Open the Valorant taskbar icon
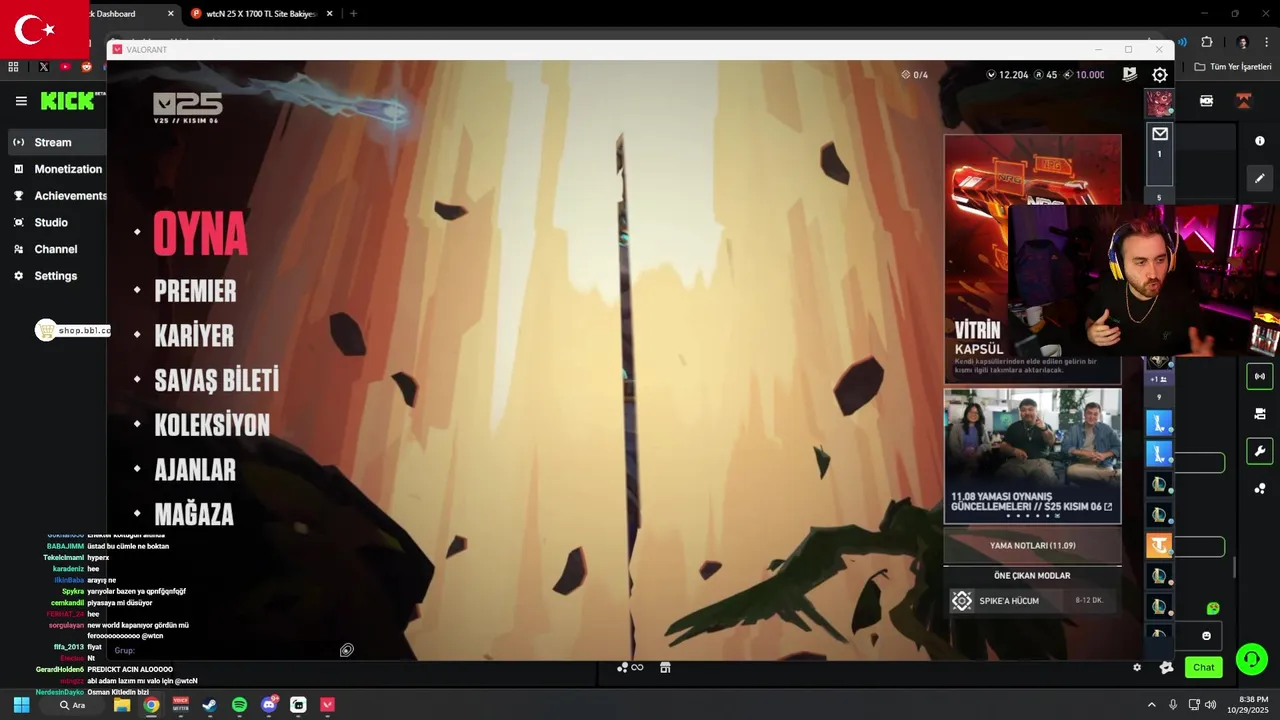 click(327, 705)
